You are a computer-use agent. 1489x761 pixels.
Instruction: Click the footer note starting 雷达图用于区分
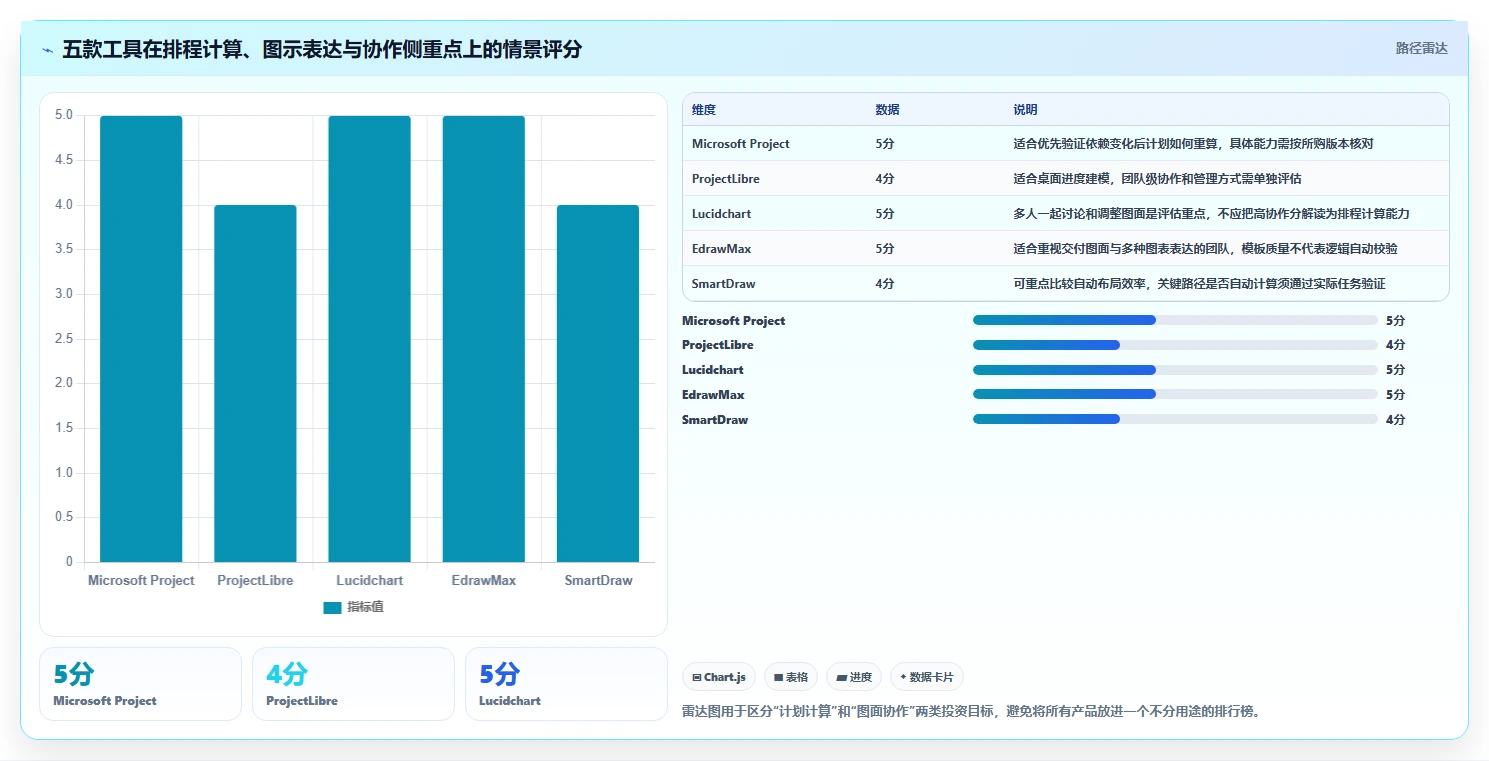tap(971, 712)
